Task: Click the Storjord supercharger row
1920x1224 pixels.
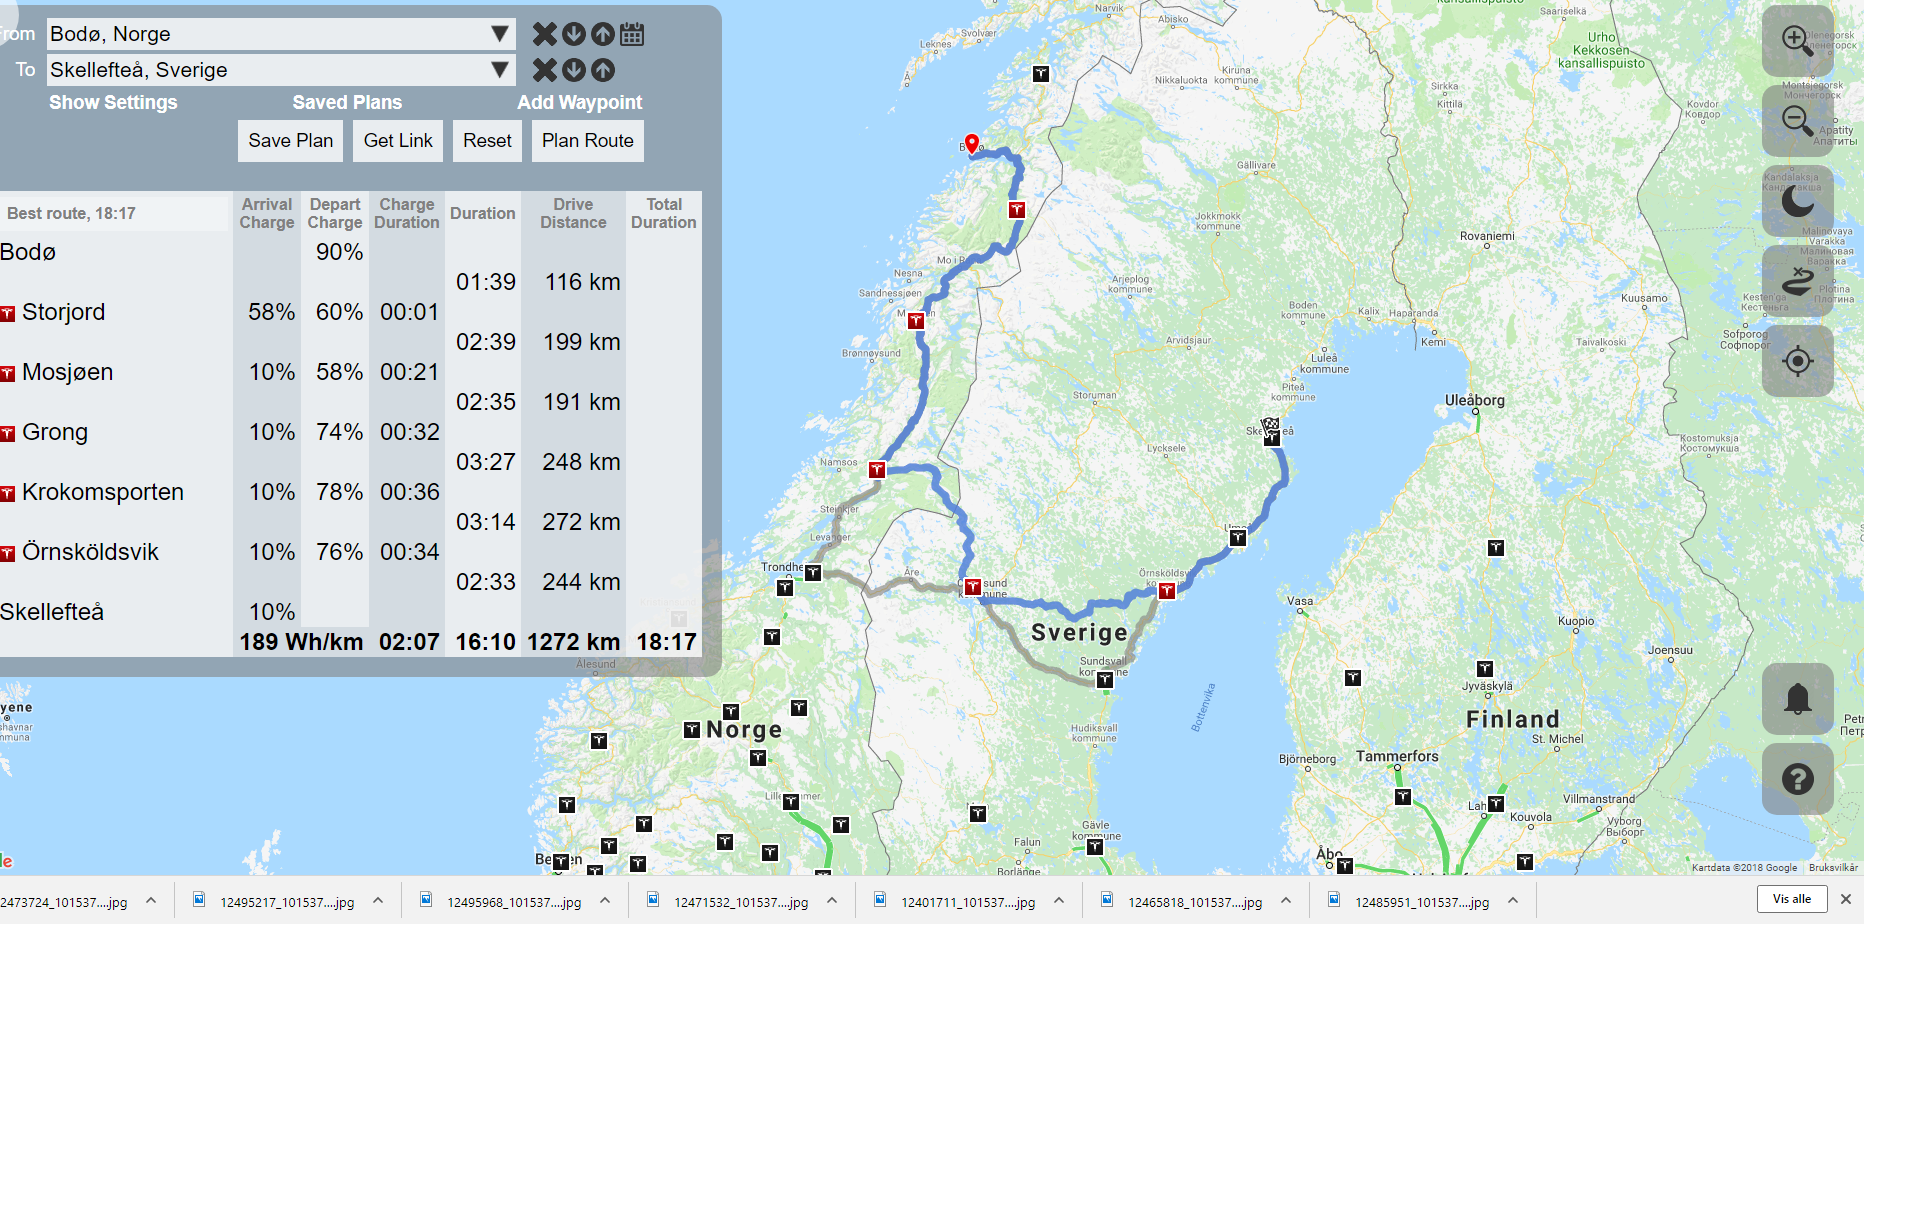Action: pos(63,312)
